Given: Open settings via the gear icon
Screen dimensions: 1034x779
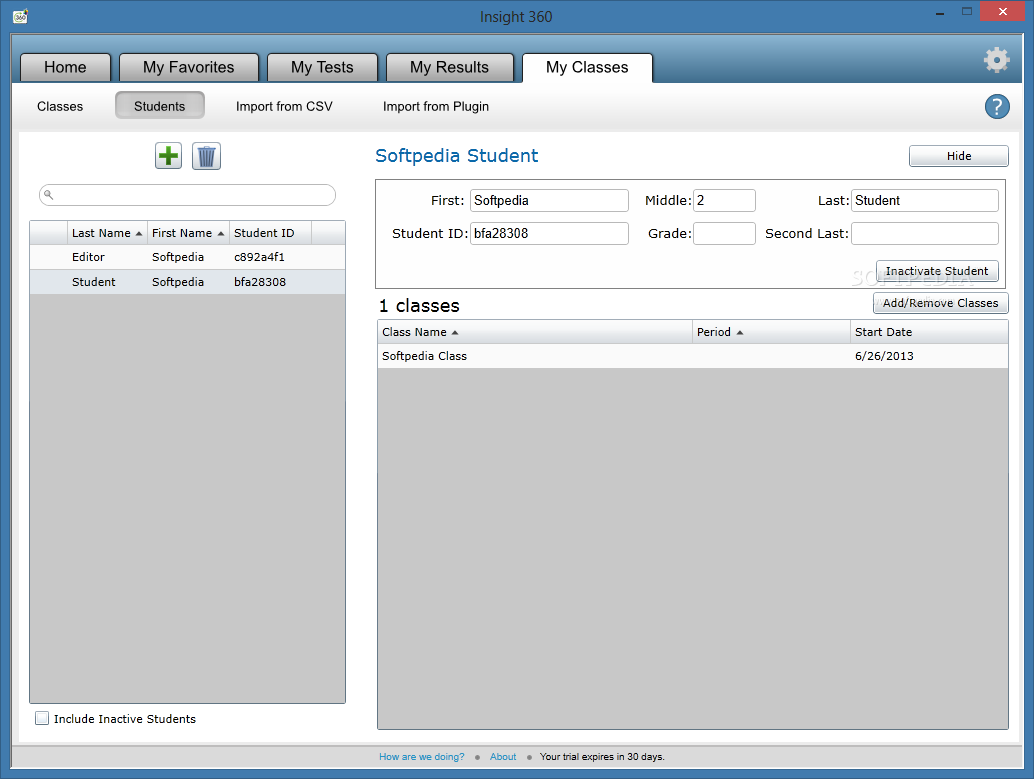Looking at the screenshot, I should [996, 60].
